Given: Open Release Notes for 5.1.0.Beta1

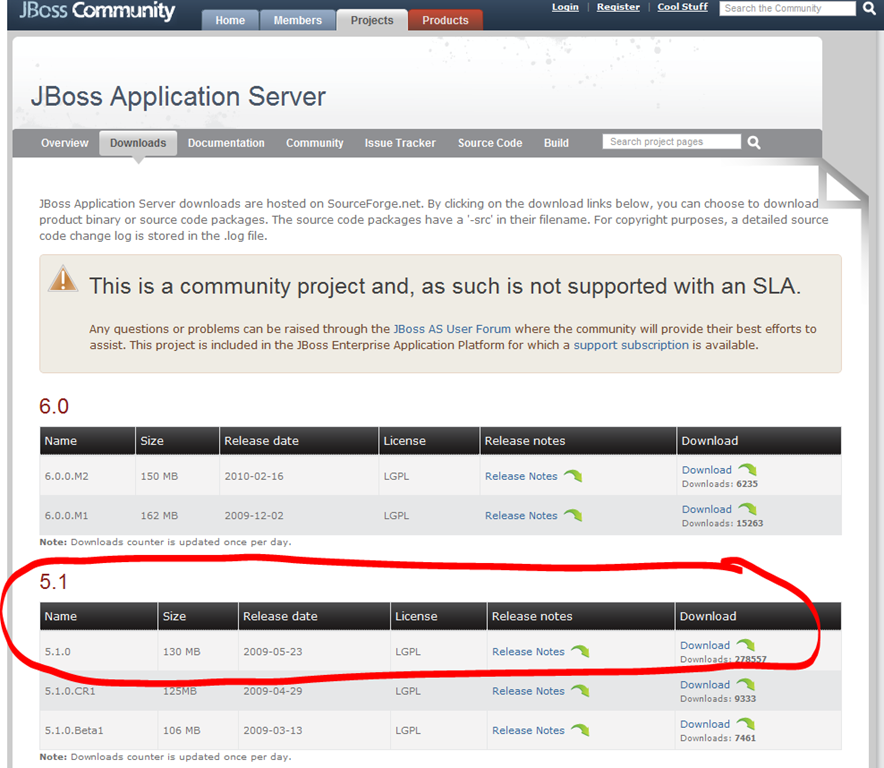Looking at the screenshot, I should 528,731.
